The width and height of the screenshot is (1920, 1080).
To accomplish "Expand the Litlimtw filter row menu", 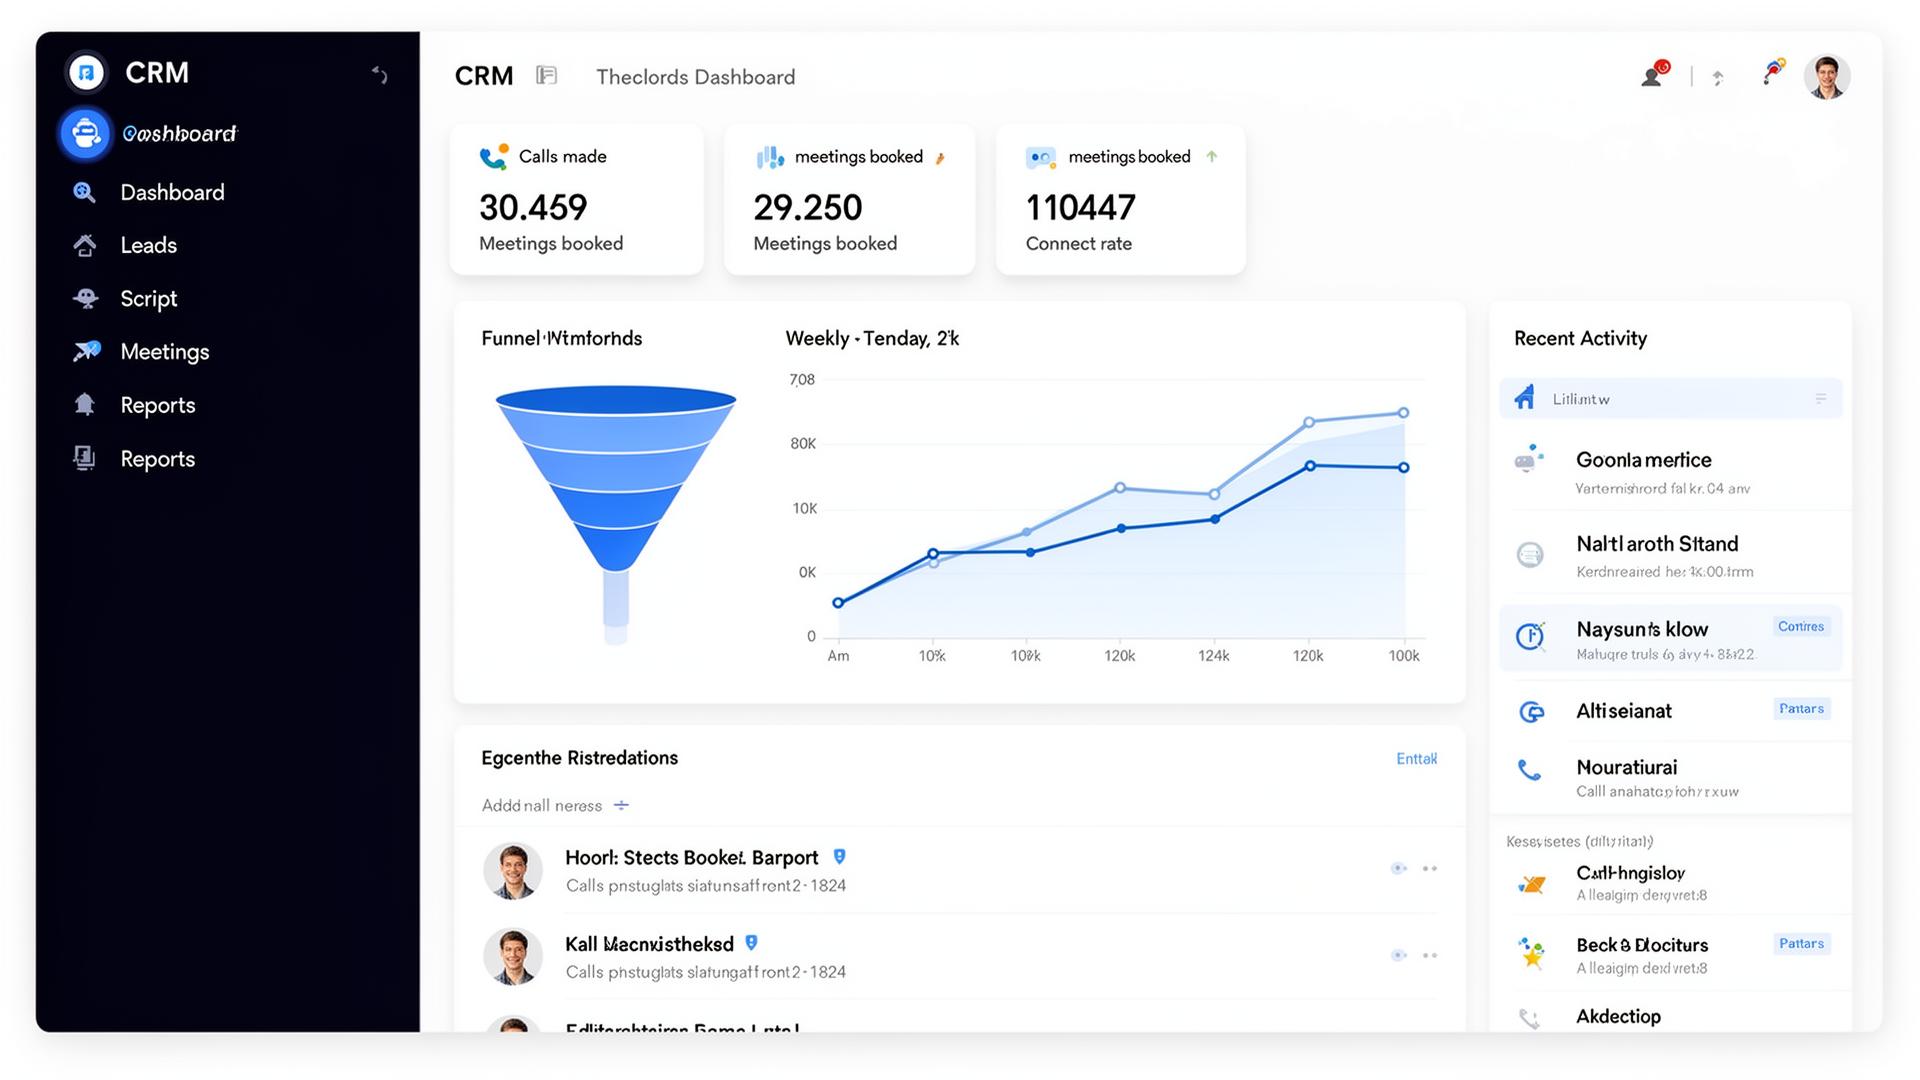I will [1820, 398].
